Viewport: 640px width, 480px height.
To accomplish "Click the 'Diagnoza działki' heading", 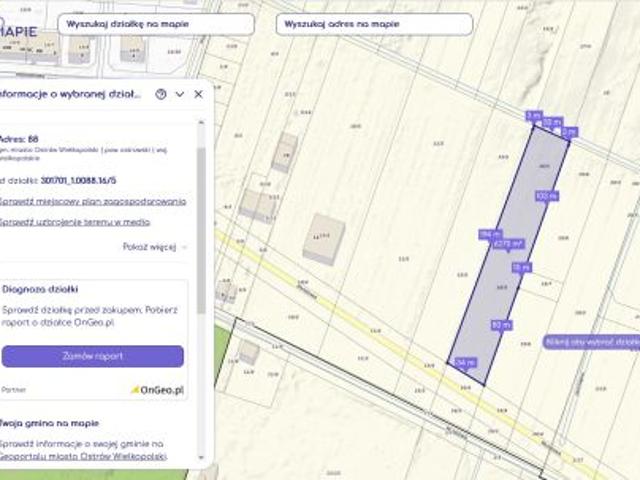I will pos(40,289).
